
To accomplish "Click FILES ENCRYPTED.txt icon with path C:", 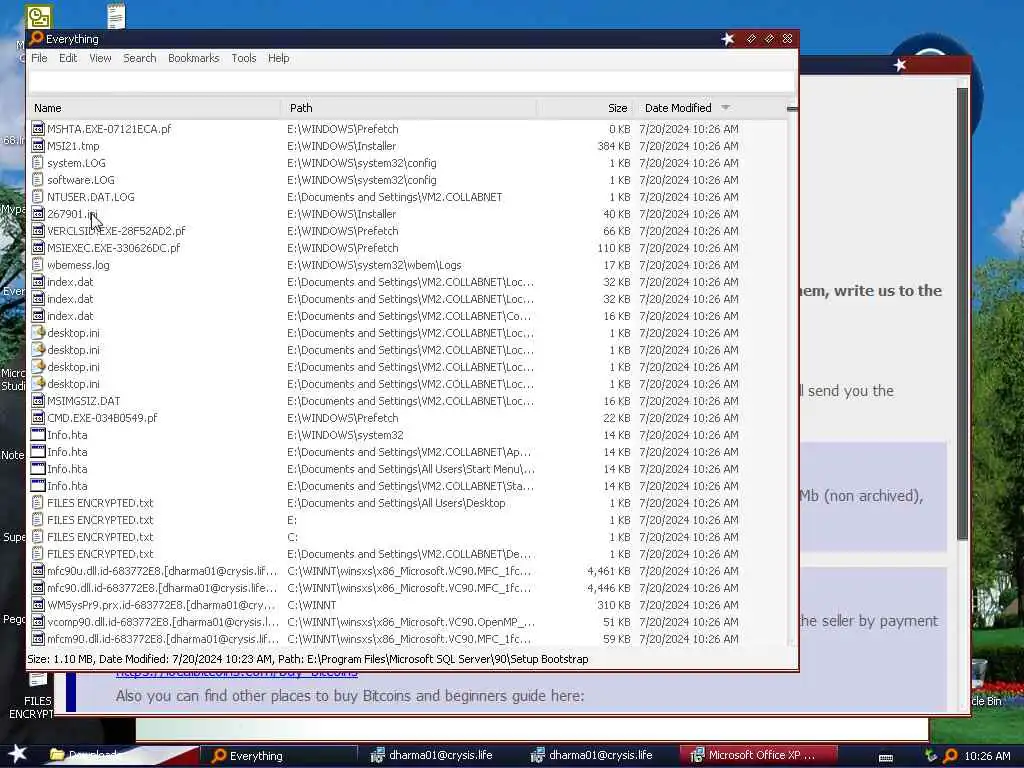I will click(38, 536).
